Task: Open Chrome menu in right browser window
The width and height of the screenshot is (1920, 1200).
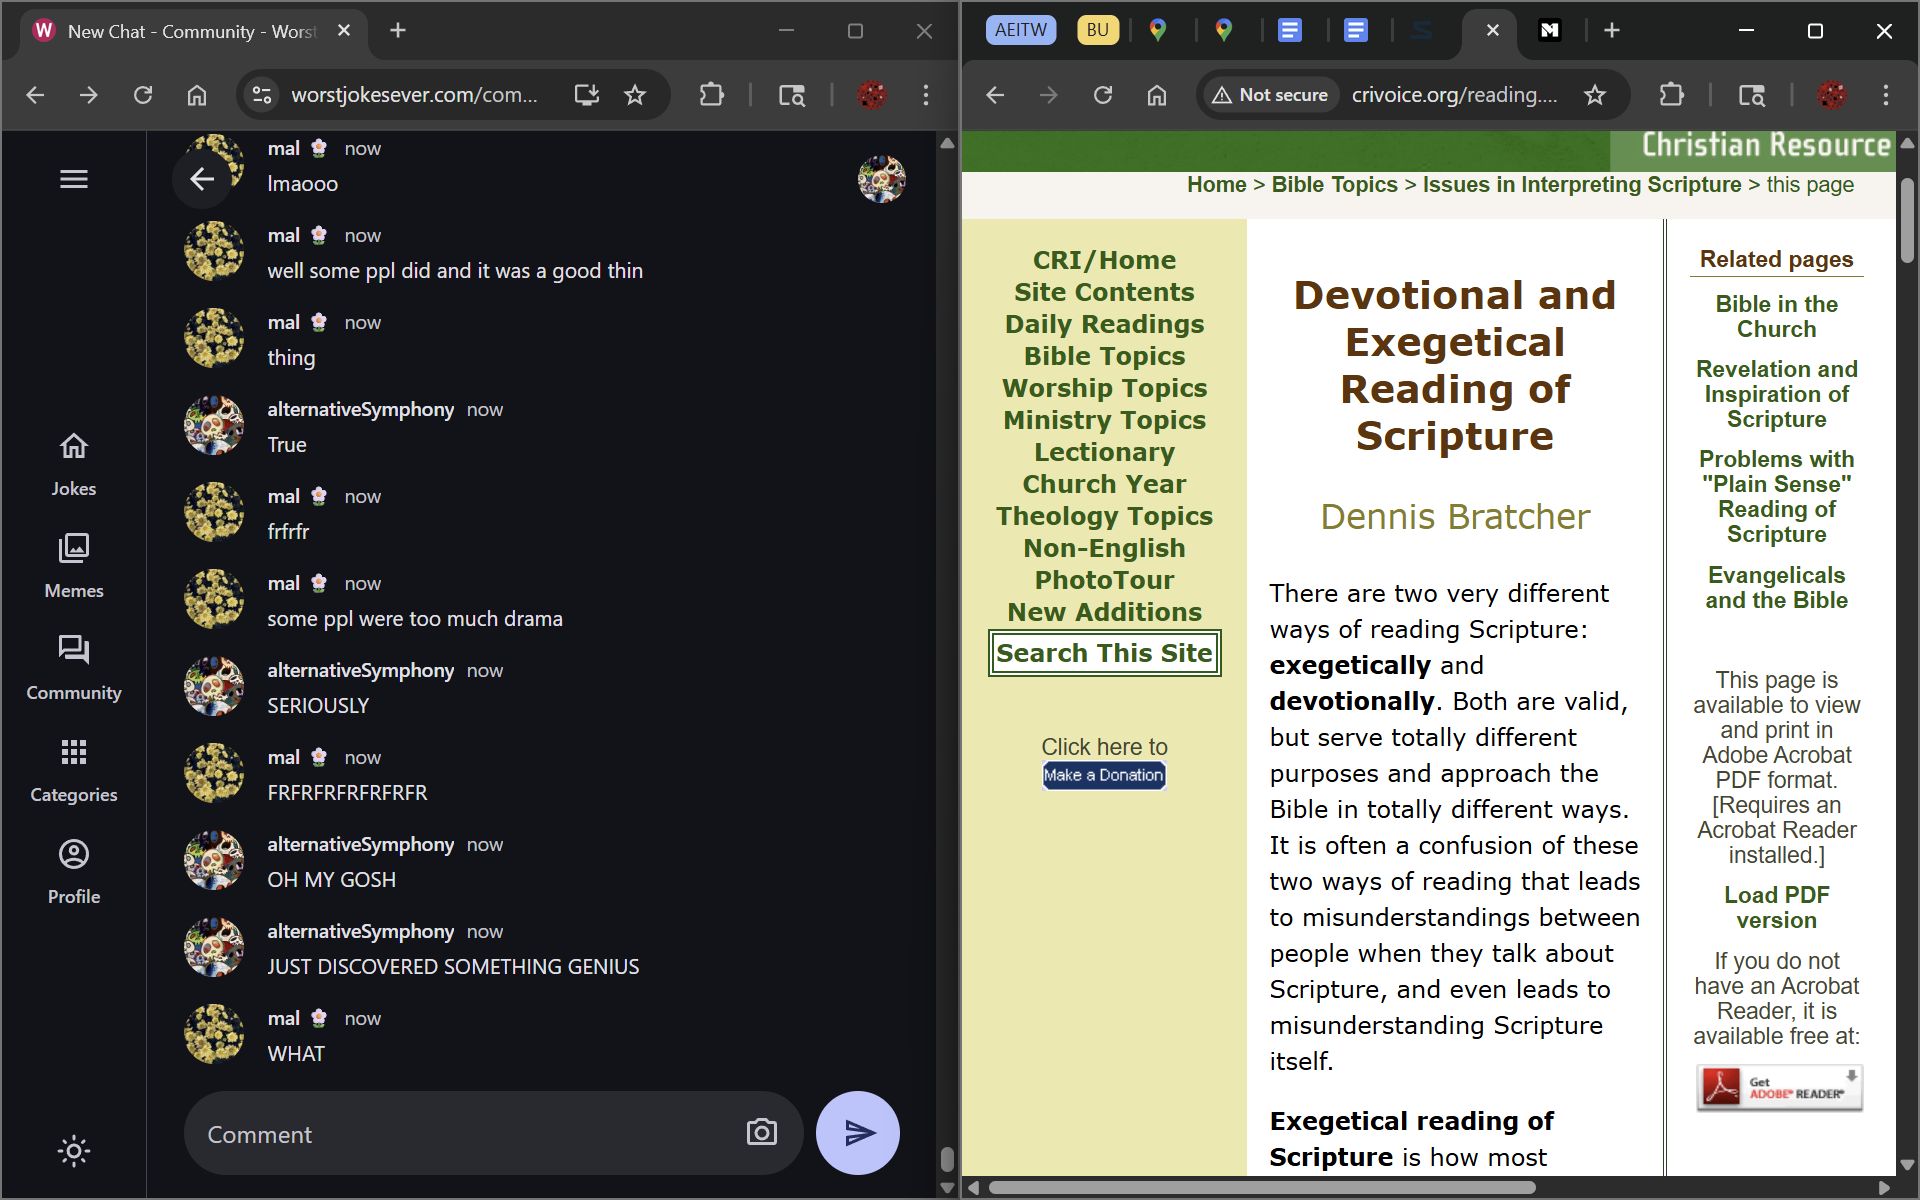Action: pos(1886,95)
